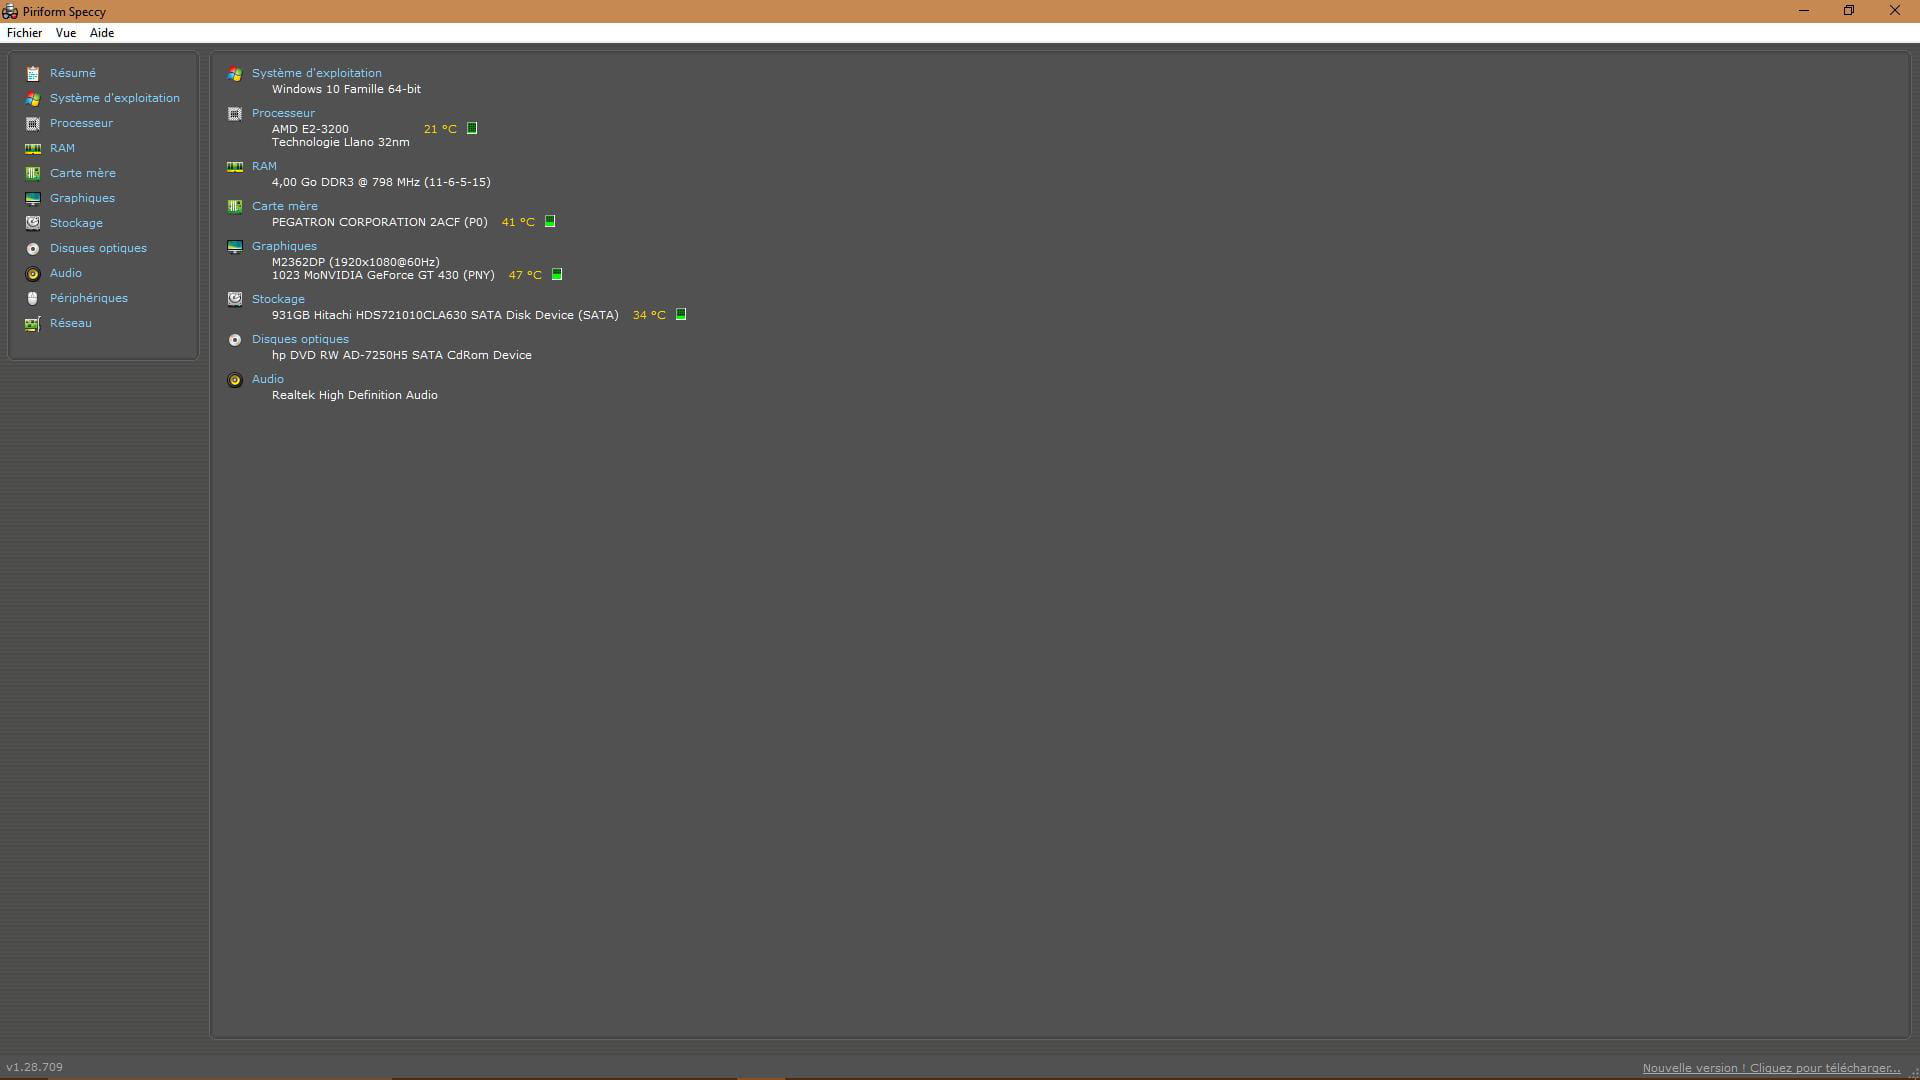The image size is (1920, 1080).
Task: Click the green temperature indicator beside 47 °C
Action: (x=557, y=274)
